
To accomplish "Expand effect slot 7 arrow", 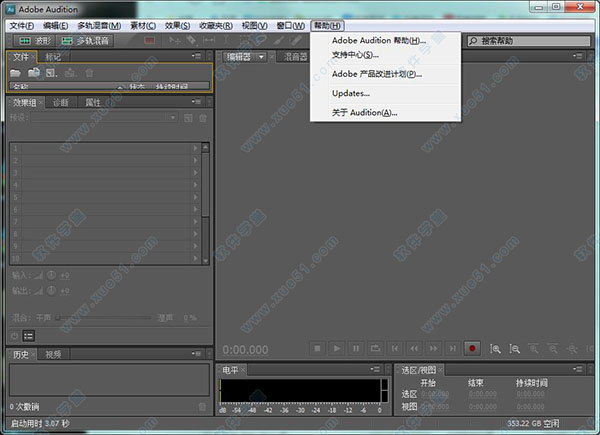I will point(195,222).
